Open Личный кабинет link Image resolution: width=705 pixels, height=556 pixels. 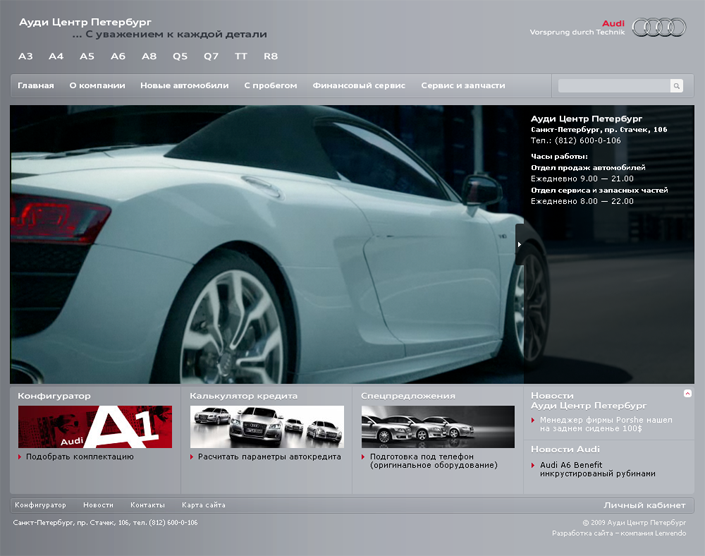click(x=644, y=505)
